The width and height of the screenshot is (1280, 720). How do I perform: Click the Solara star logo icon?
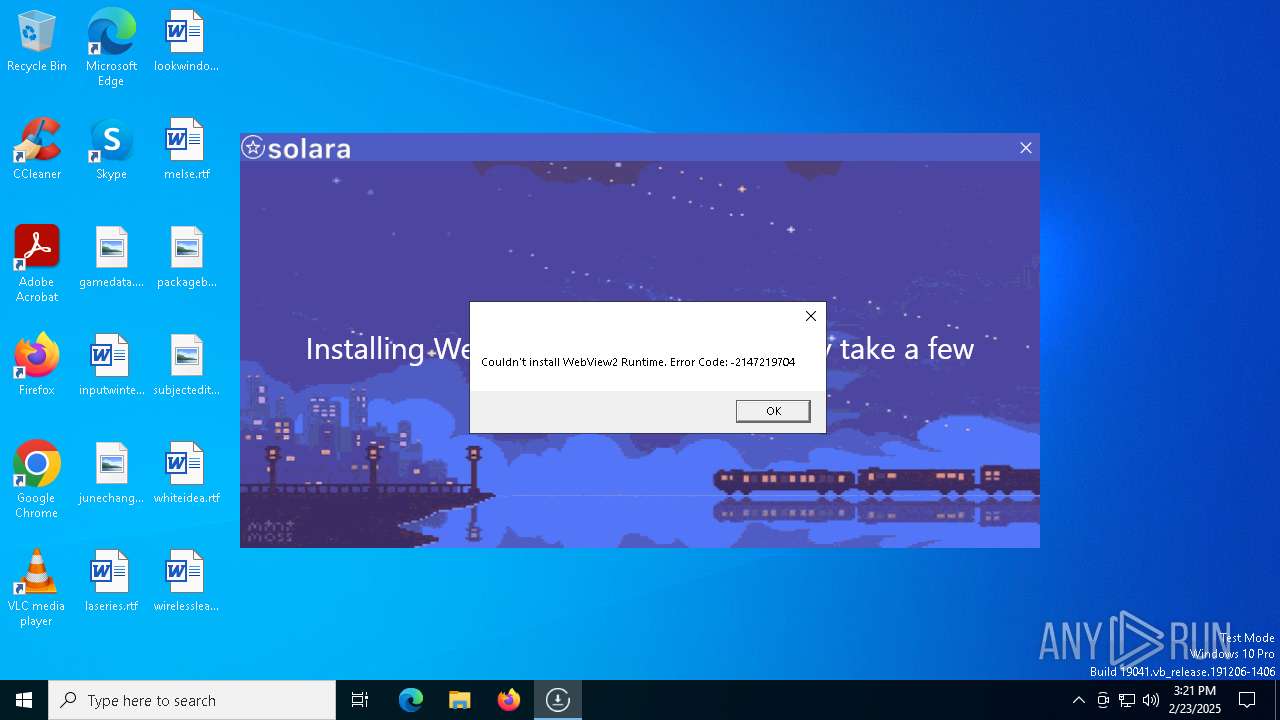(253, 148)
